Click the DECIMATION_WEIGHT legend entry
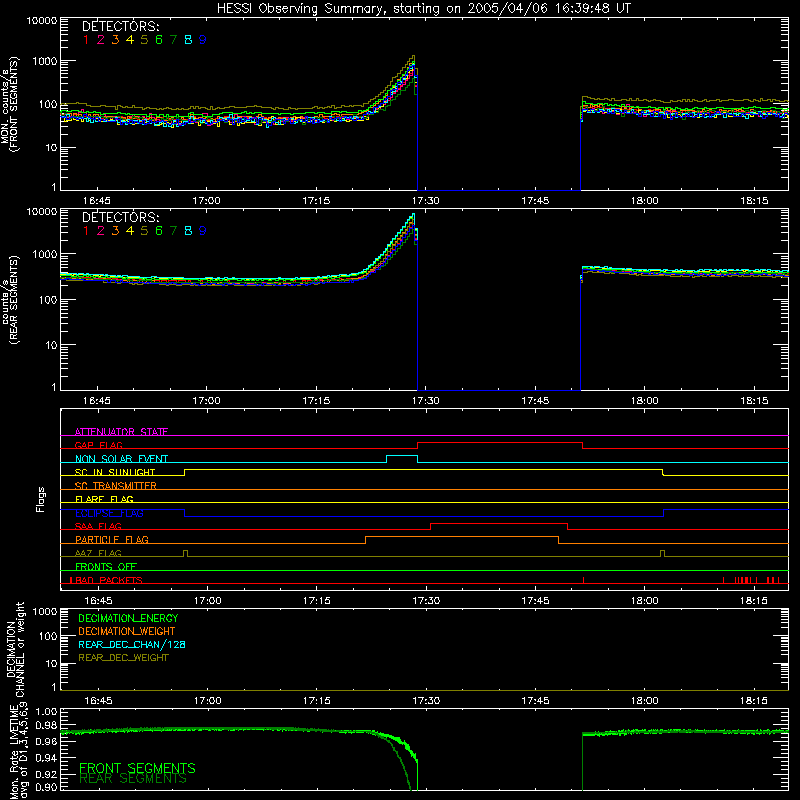This screenshot has height=800, width=800. pyautogui.click(x=127, y=631)
